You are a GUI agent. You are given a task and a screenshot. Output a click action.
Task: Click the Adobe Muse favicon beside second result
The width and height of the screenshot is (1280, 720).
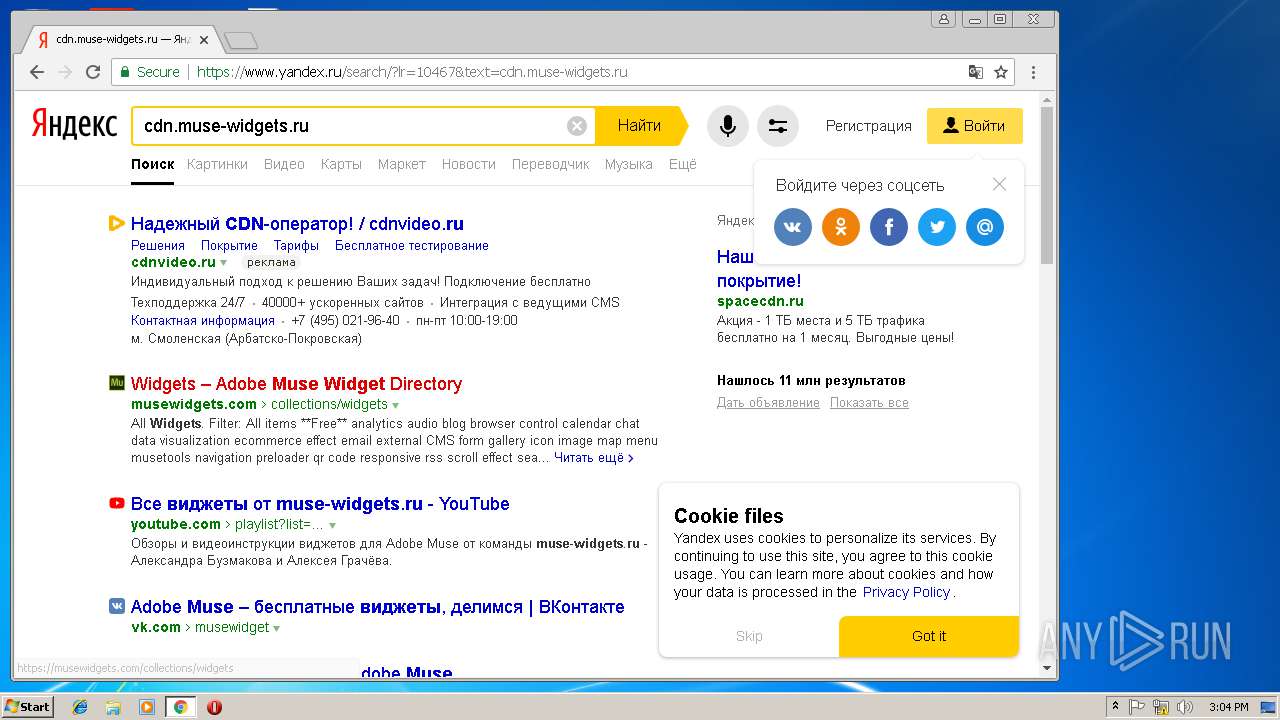pyautogui.click(x=117, y=383)
